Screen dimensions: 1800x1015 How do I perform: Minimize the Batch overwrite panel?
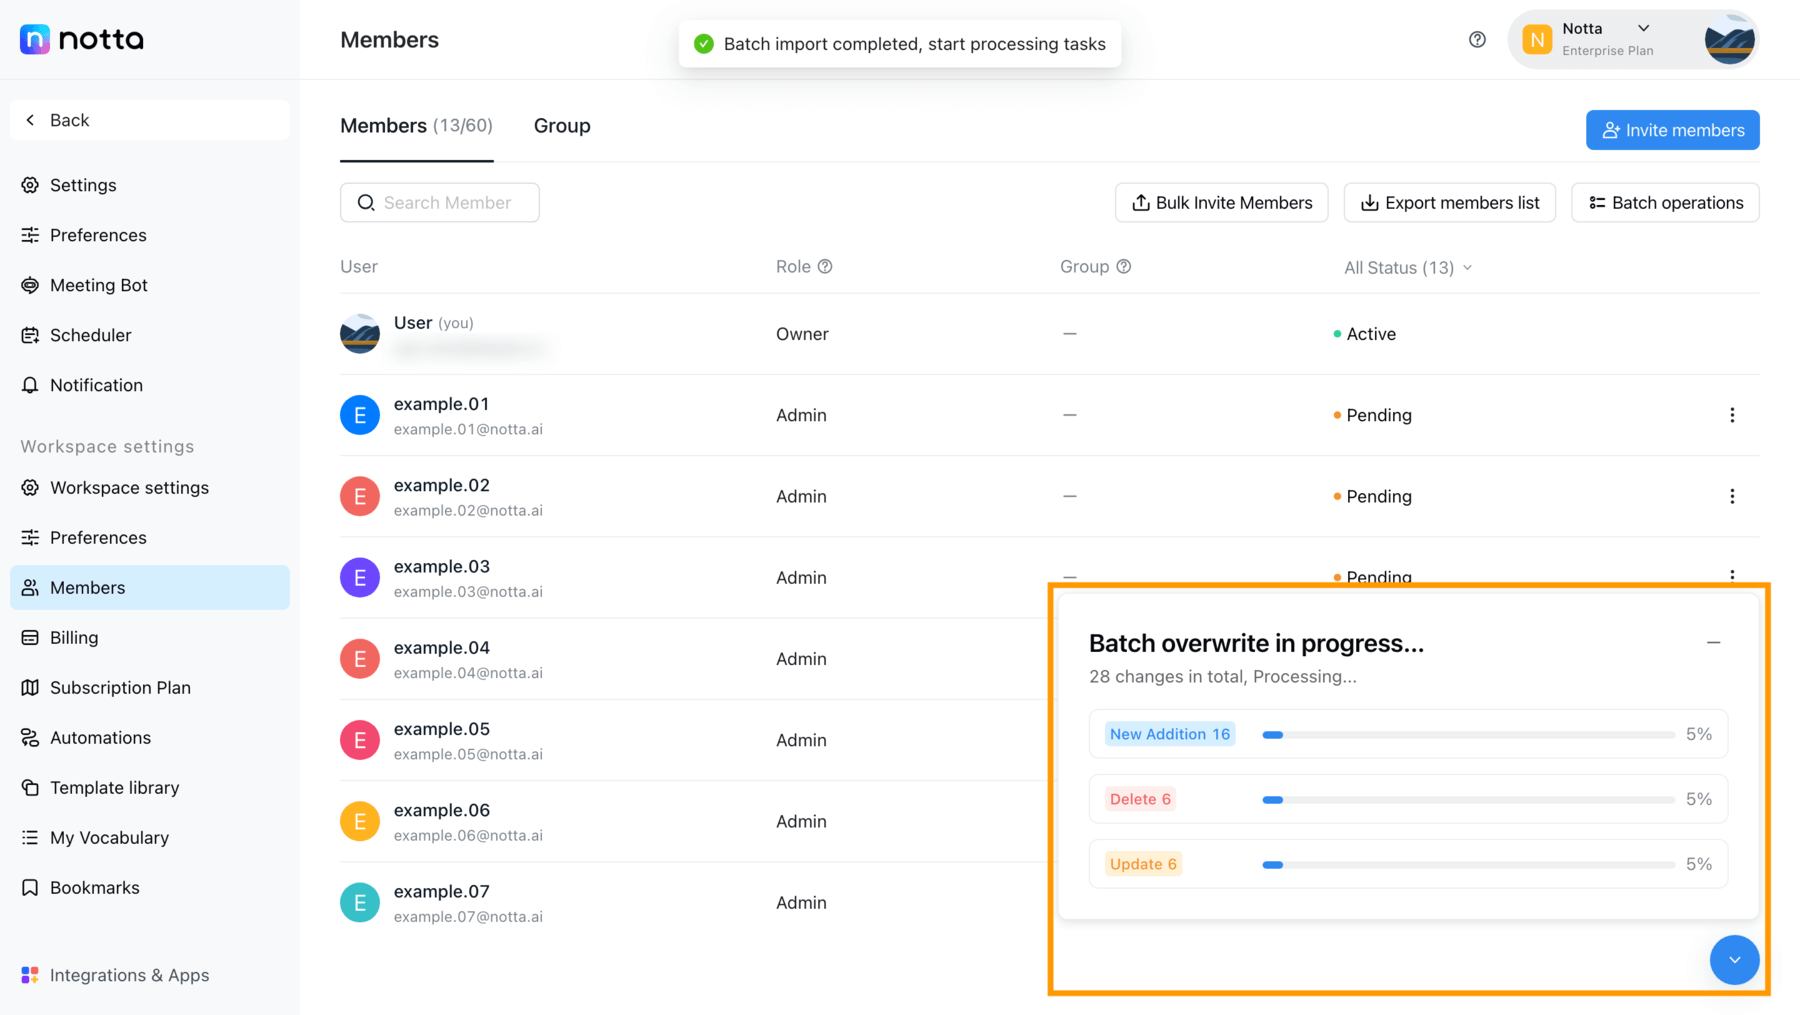tap(1713, 643)
